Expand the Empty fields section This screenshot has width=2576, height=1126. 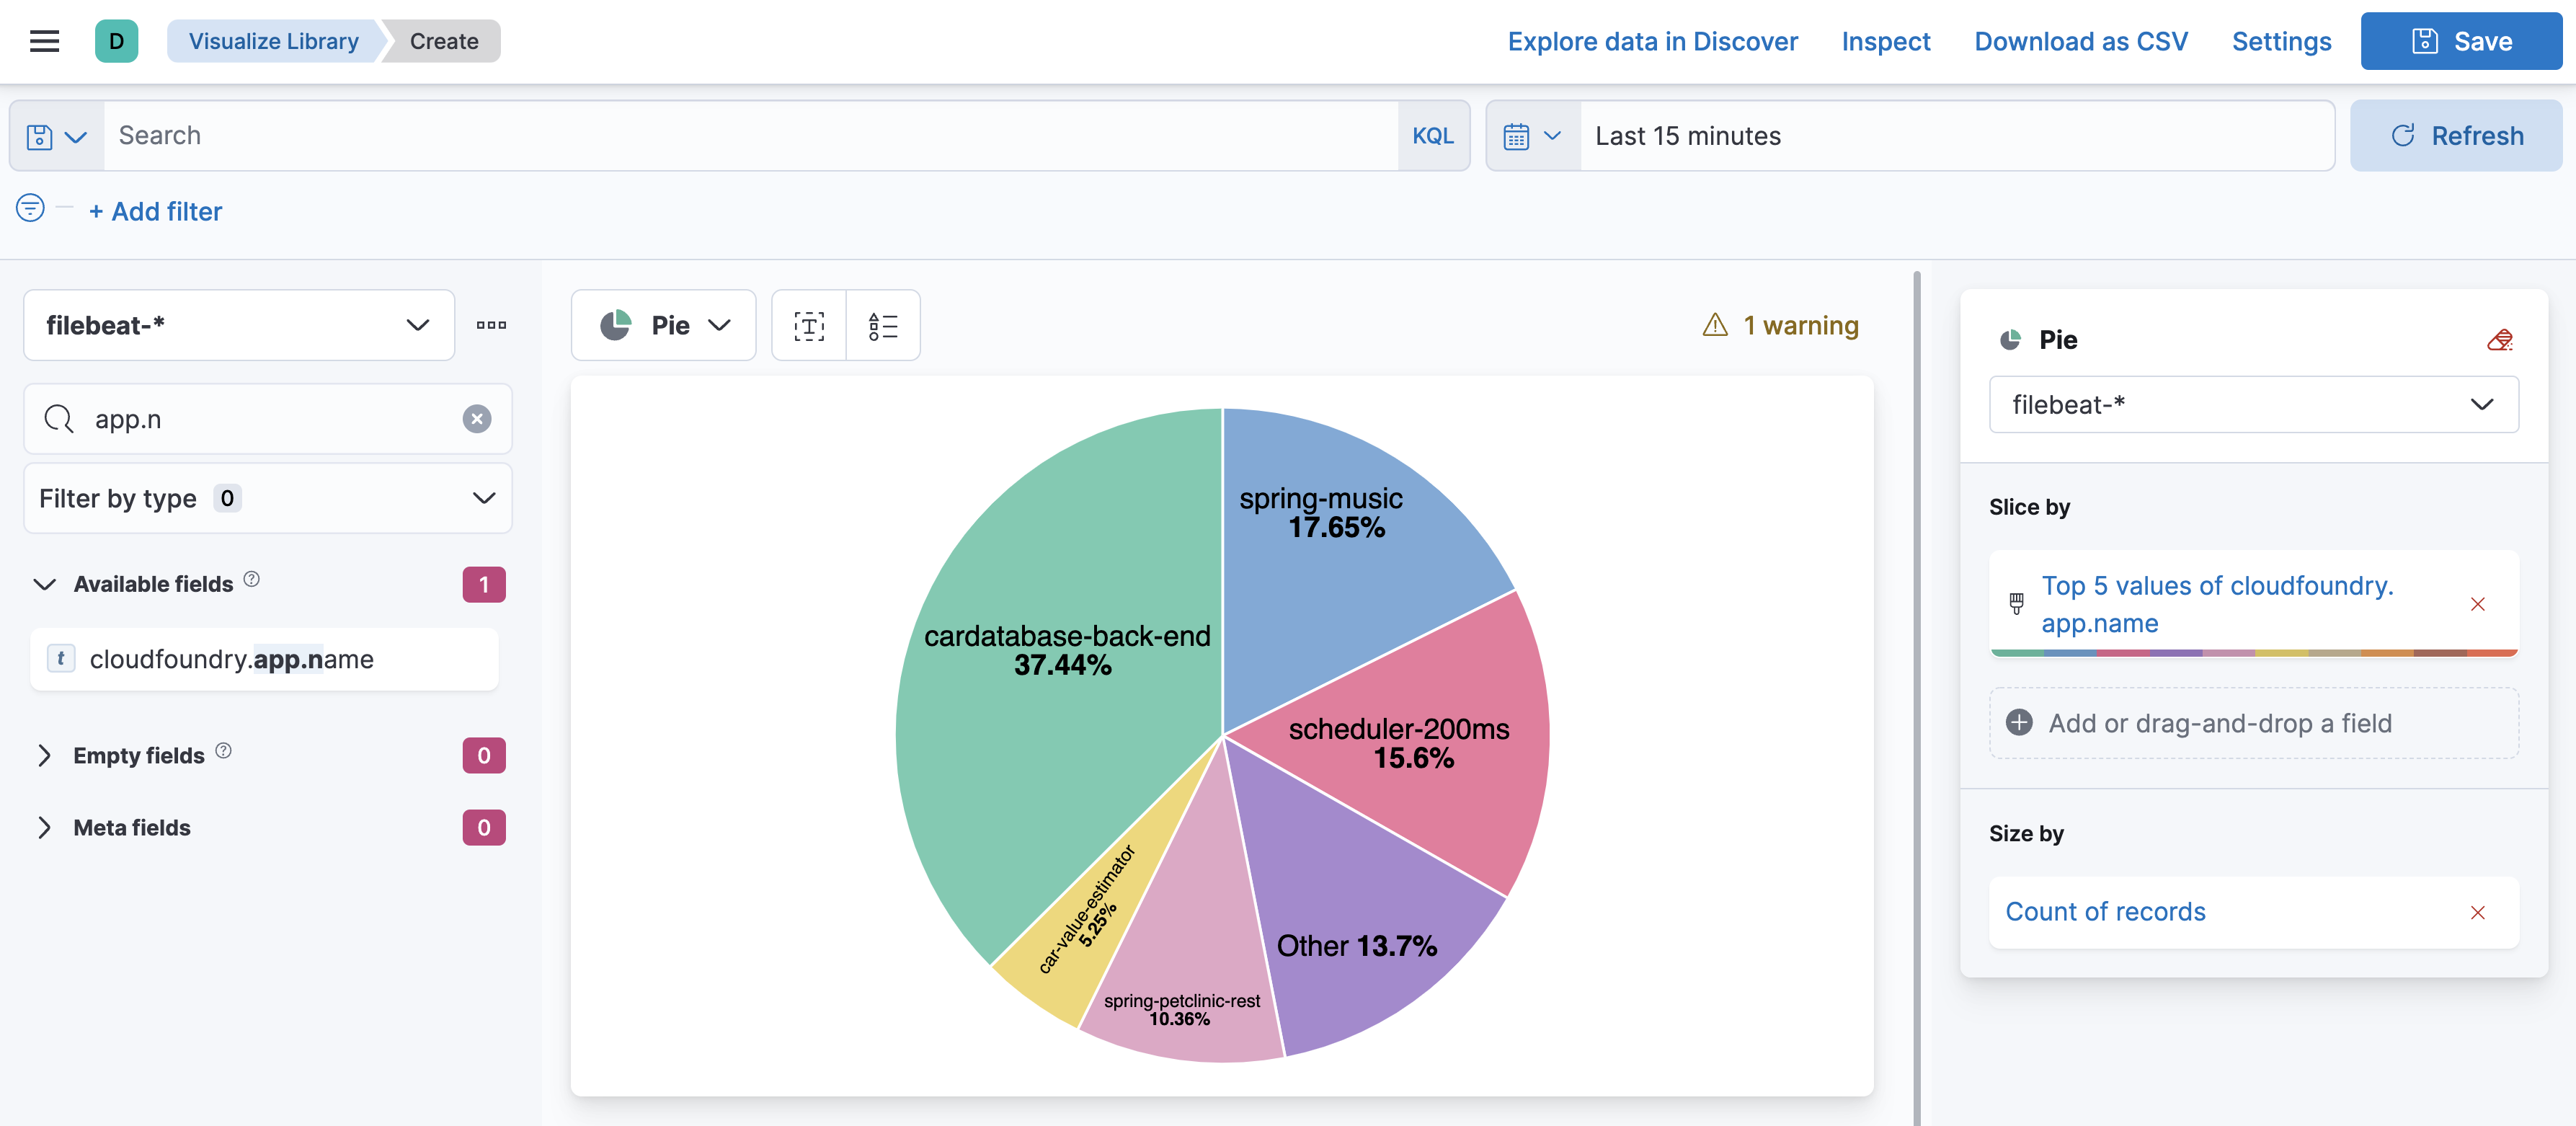coord(138,756)
